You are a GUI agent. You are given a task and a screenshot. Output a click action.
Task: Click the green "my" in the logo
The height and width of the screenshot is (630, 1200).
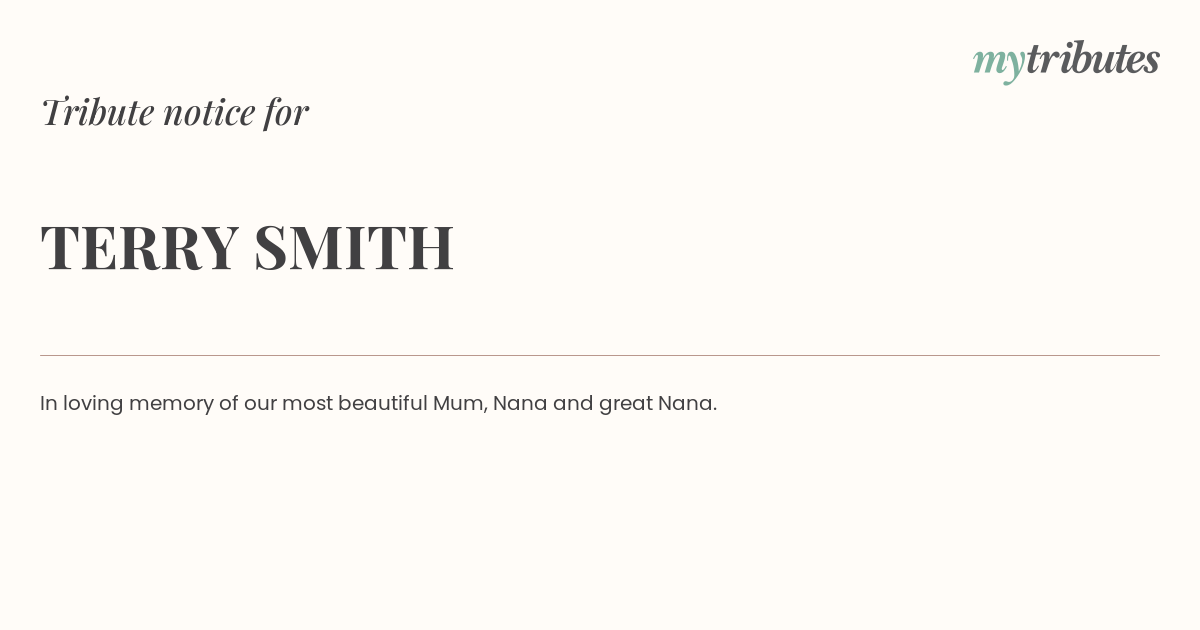[x=998, y=62]
